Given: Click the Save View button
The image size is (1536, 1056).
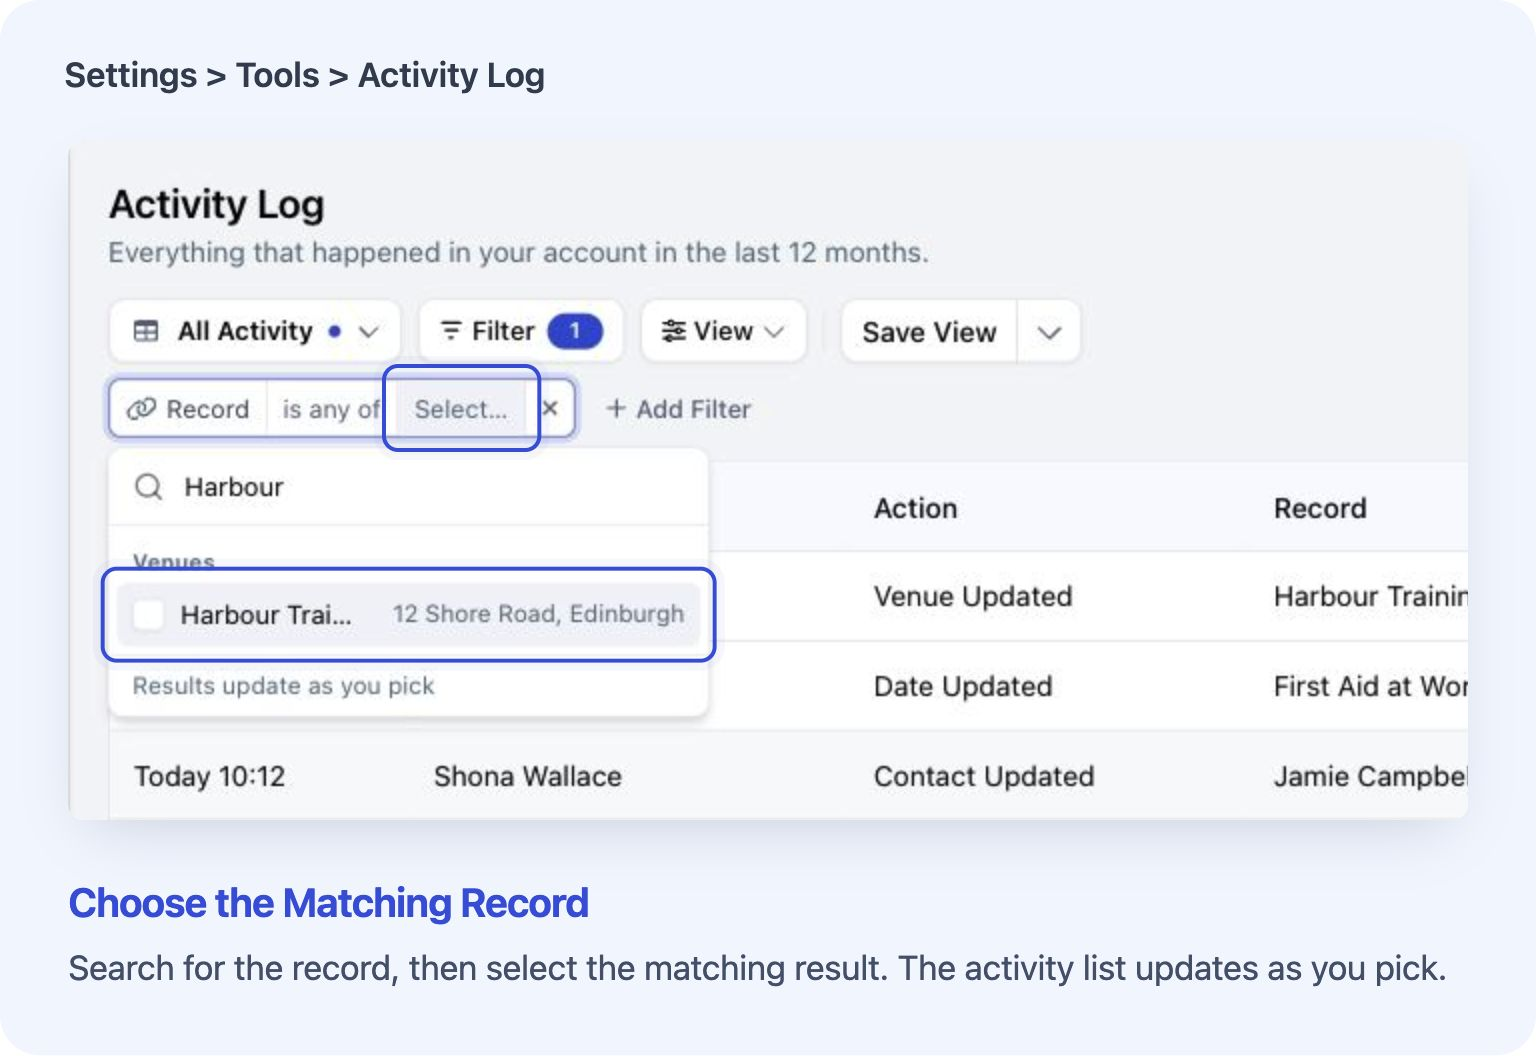Looking at the screenshot, I should click(x=929, y=332).
